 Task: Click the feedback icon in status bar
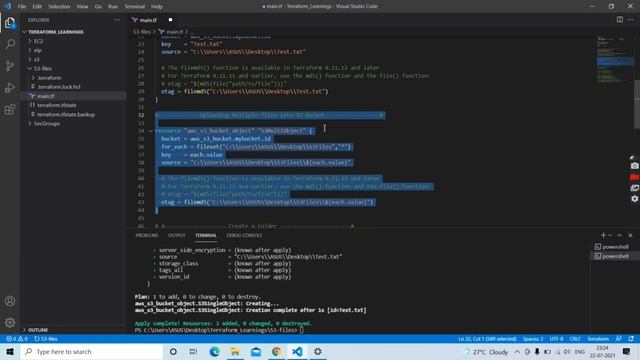pos(619,339)
